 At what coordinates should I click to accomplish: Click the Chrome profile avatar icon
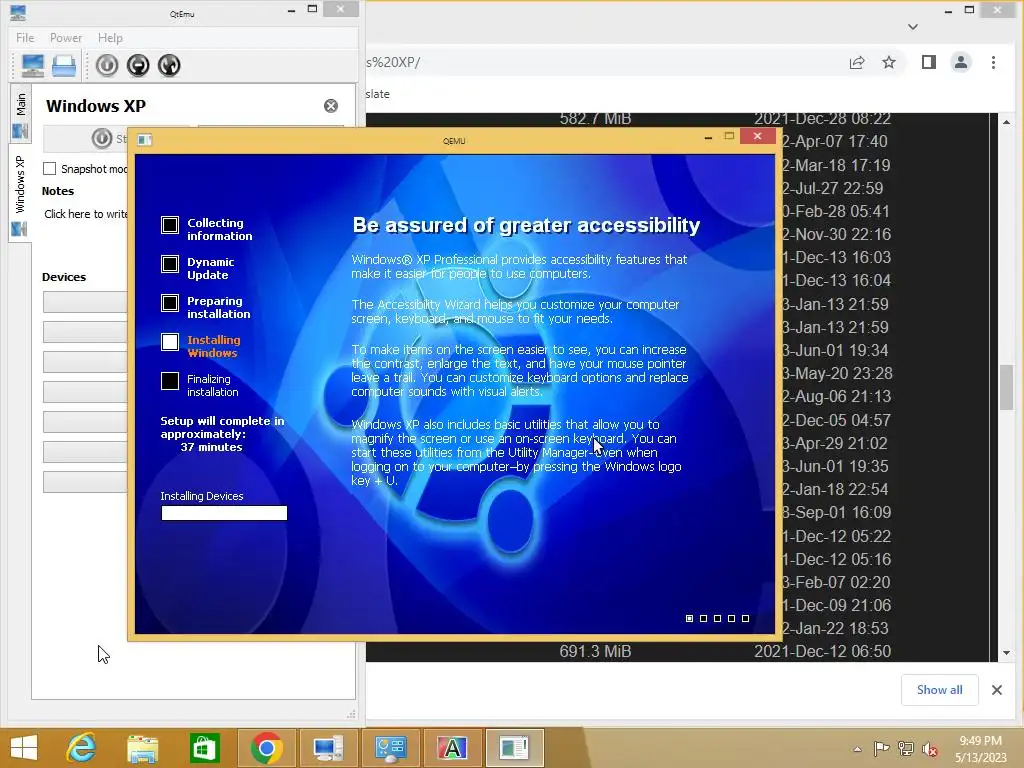coord(961,63)
